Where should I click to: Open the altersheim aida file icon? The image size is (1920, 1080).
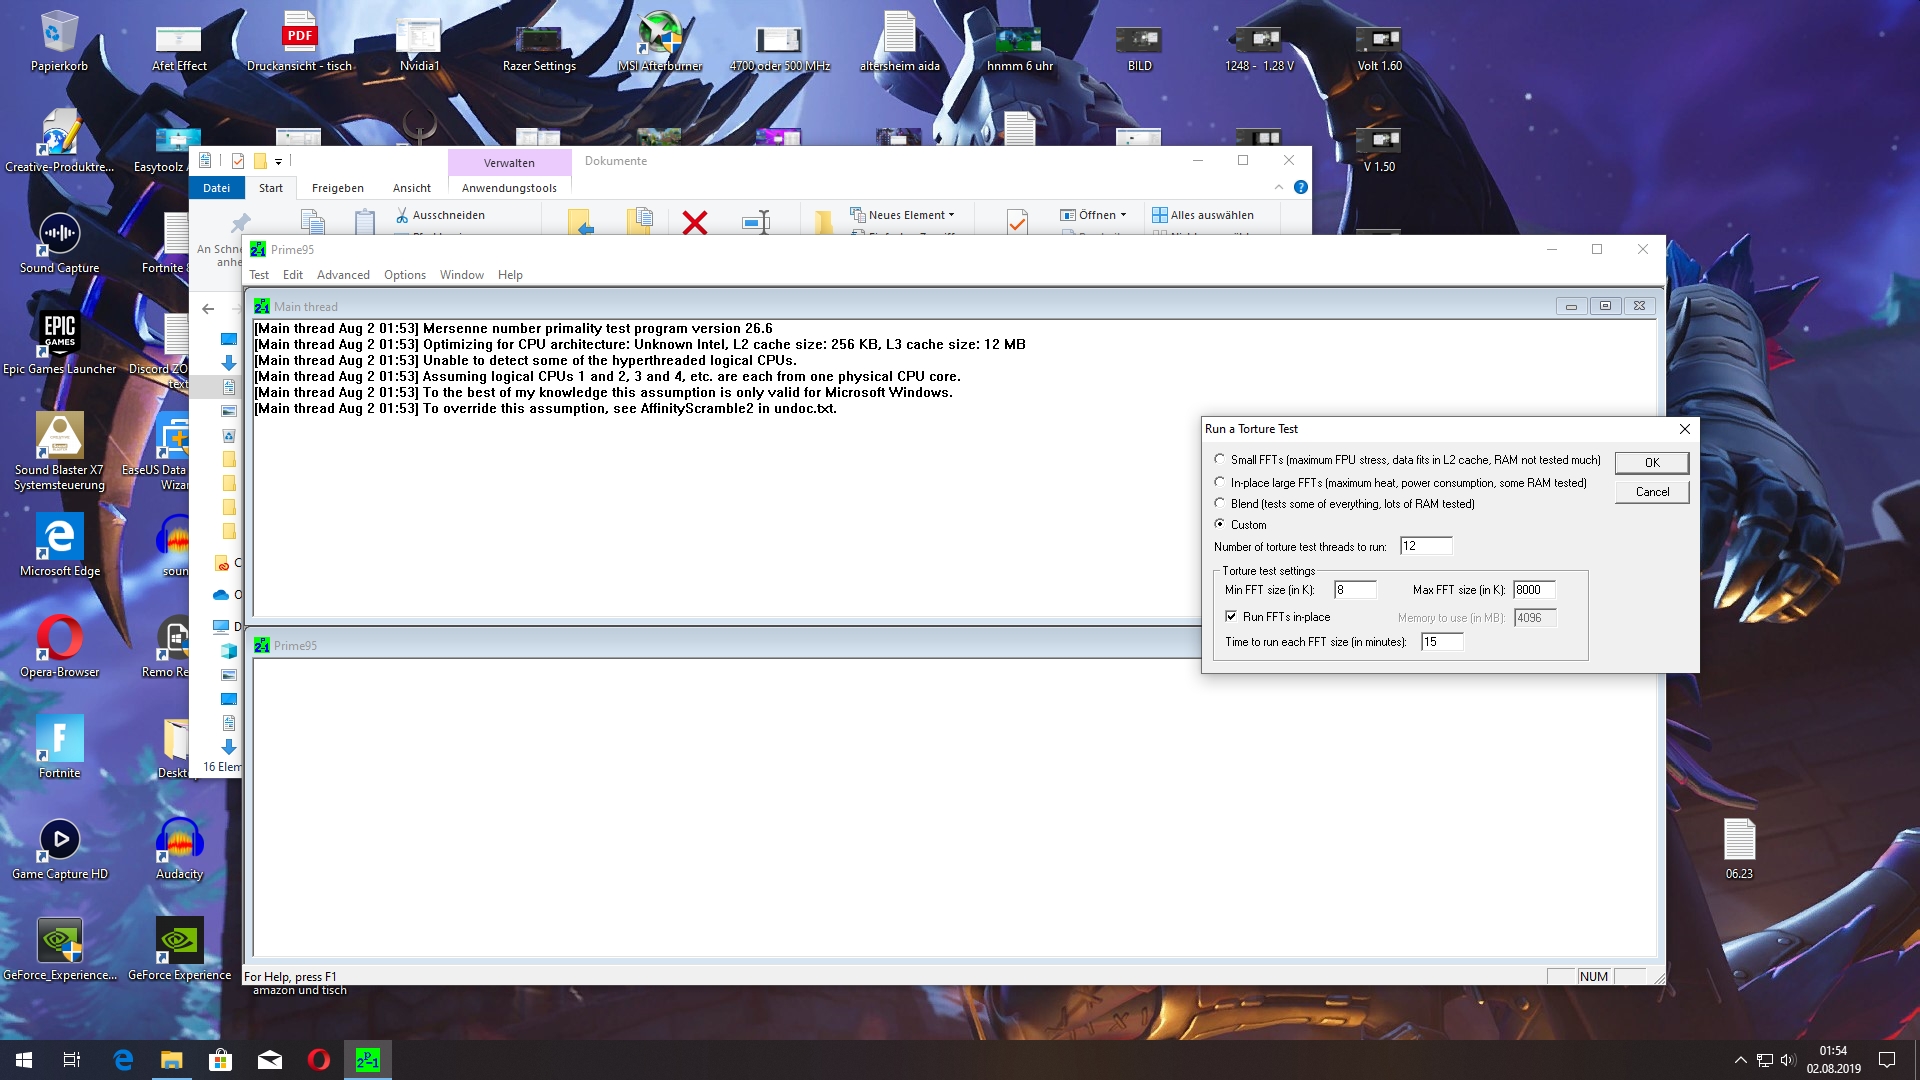(x=899, y=40)
